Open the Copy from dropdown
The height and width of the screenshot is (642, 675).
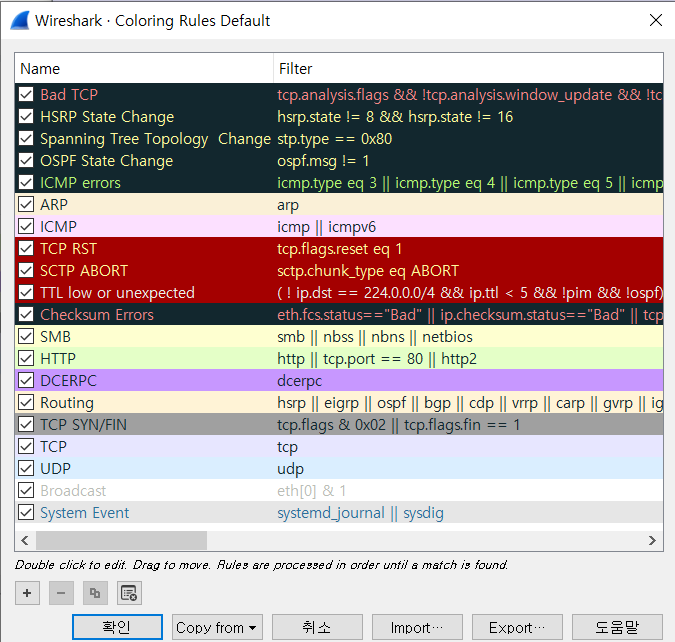(x=217, y=627)
